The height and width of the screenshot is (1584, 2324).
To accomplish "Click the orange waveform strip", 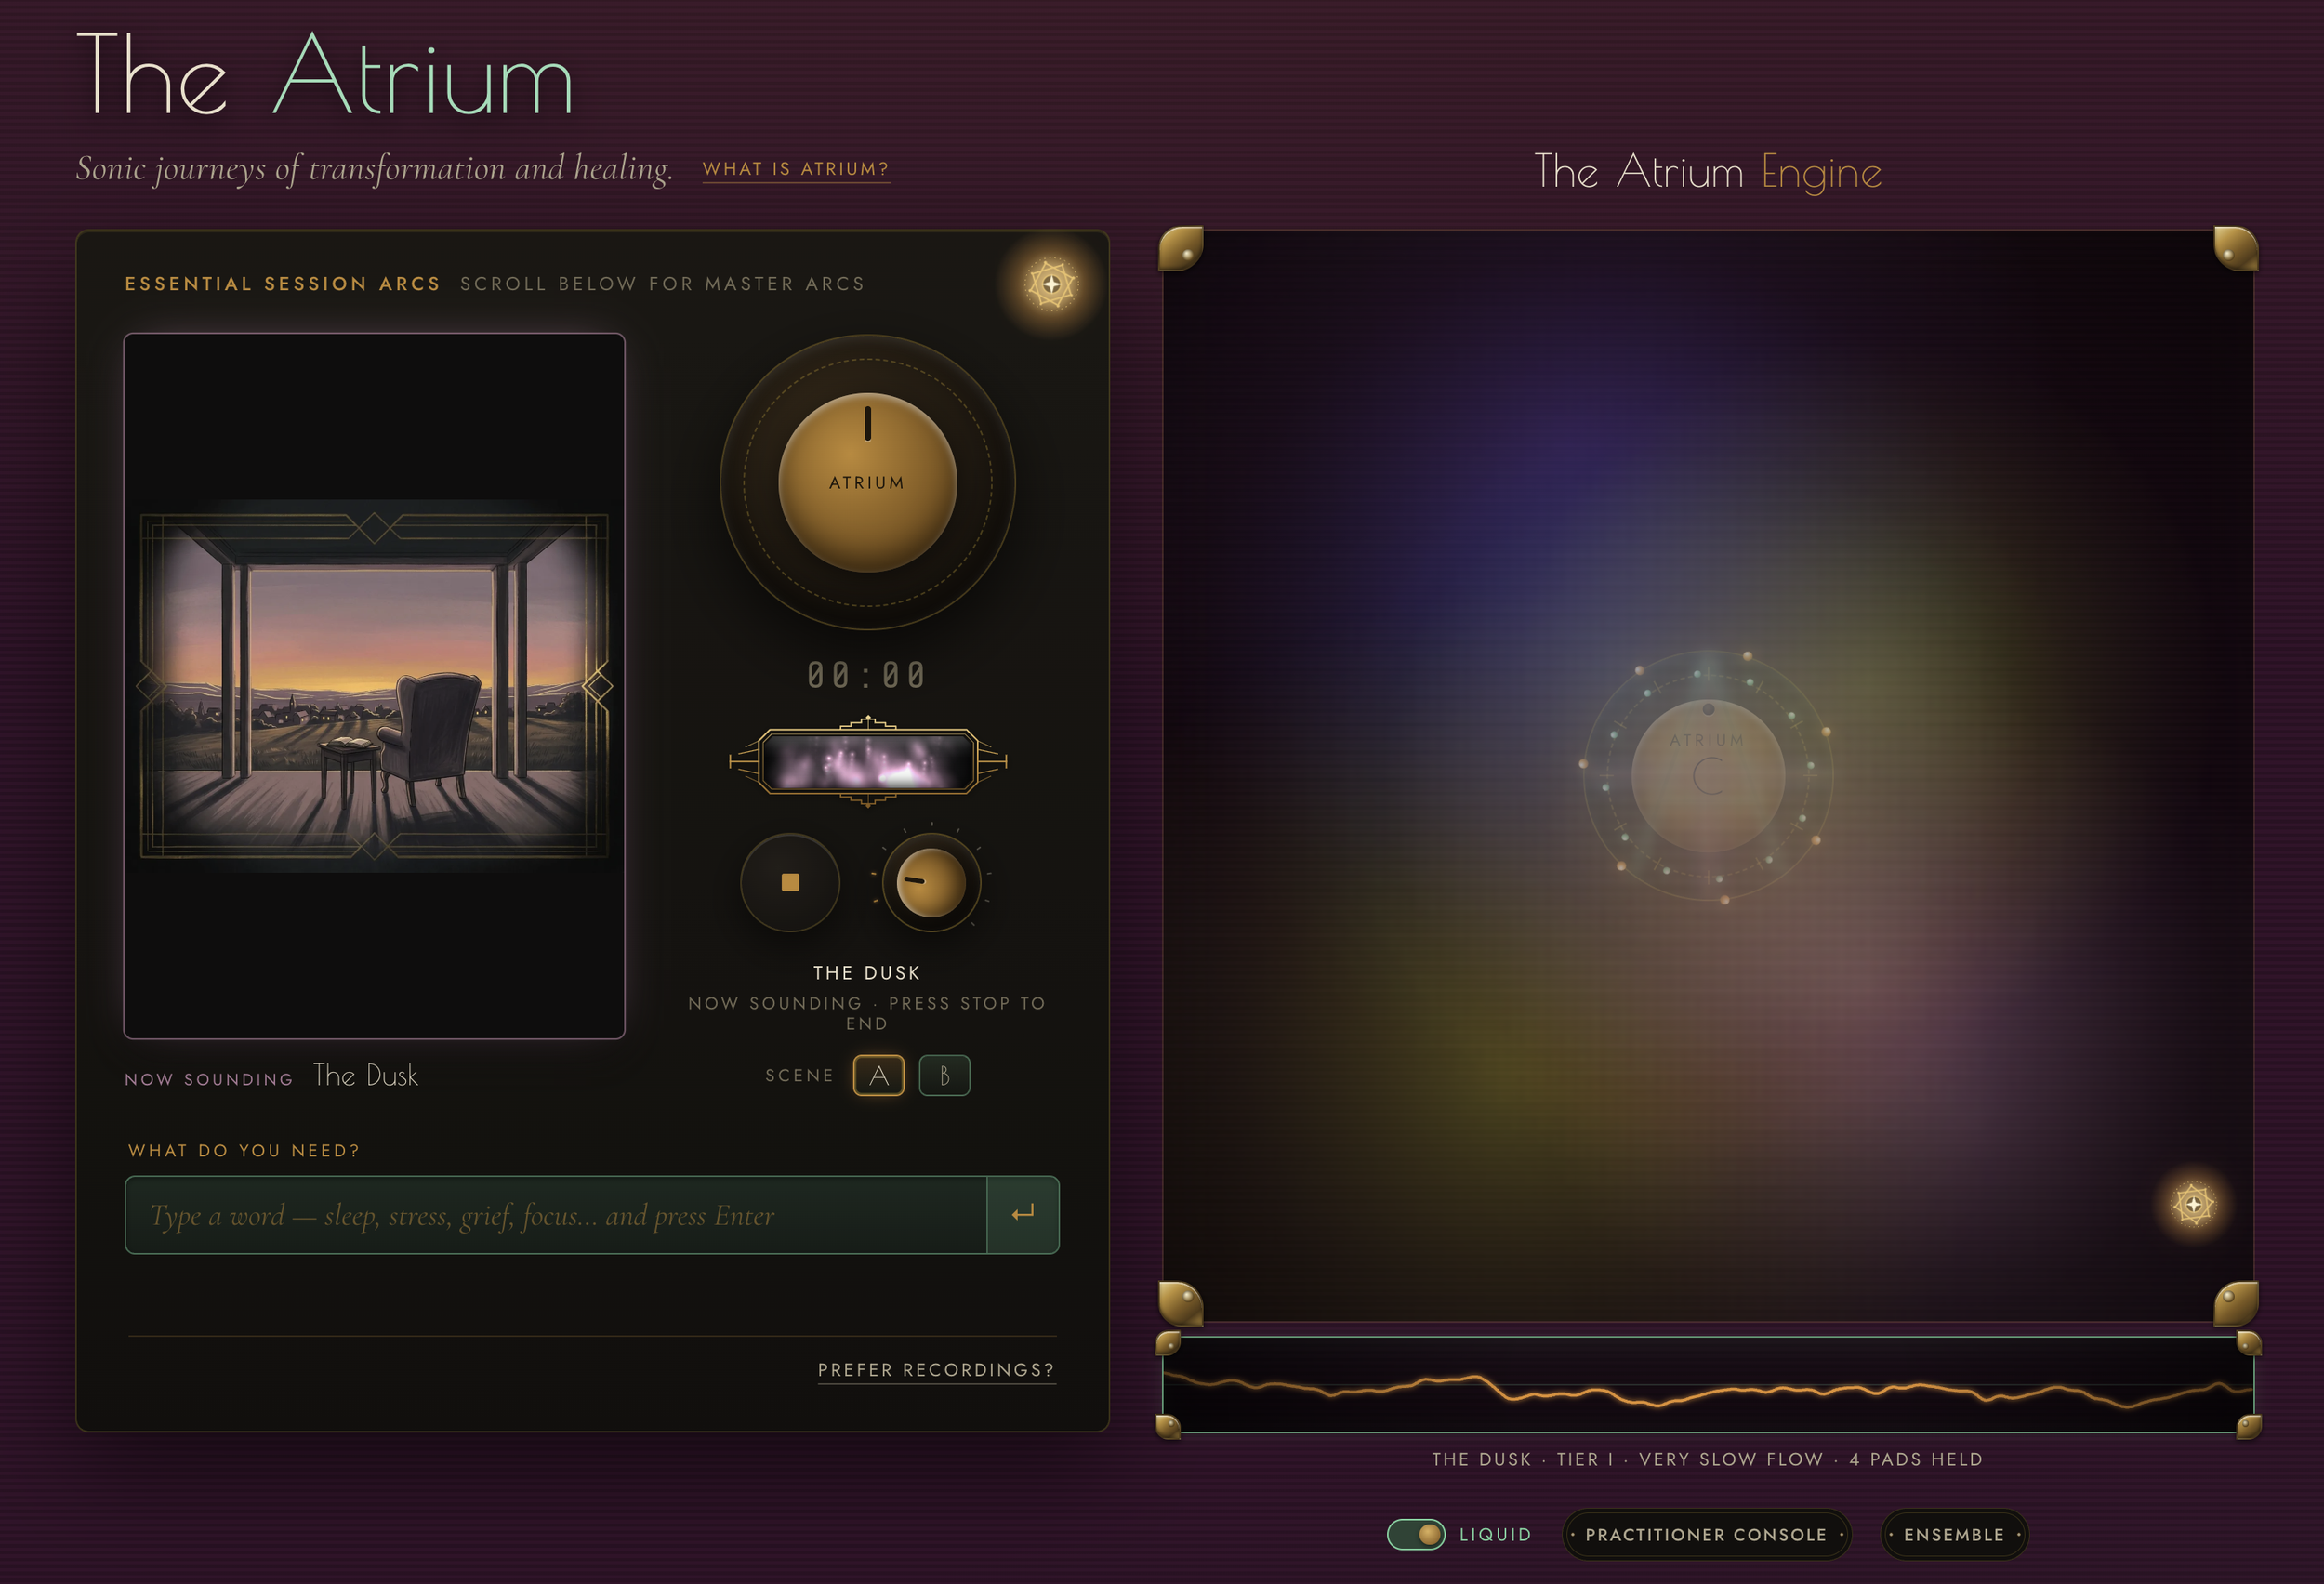I will point(1708,1385).
